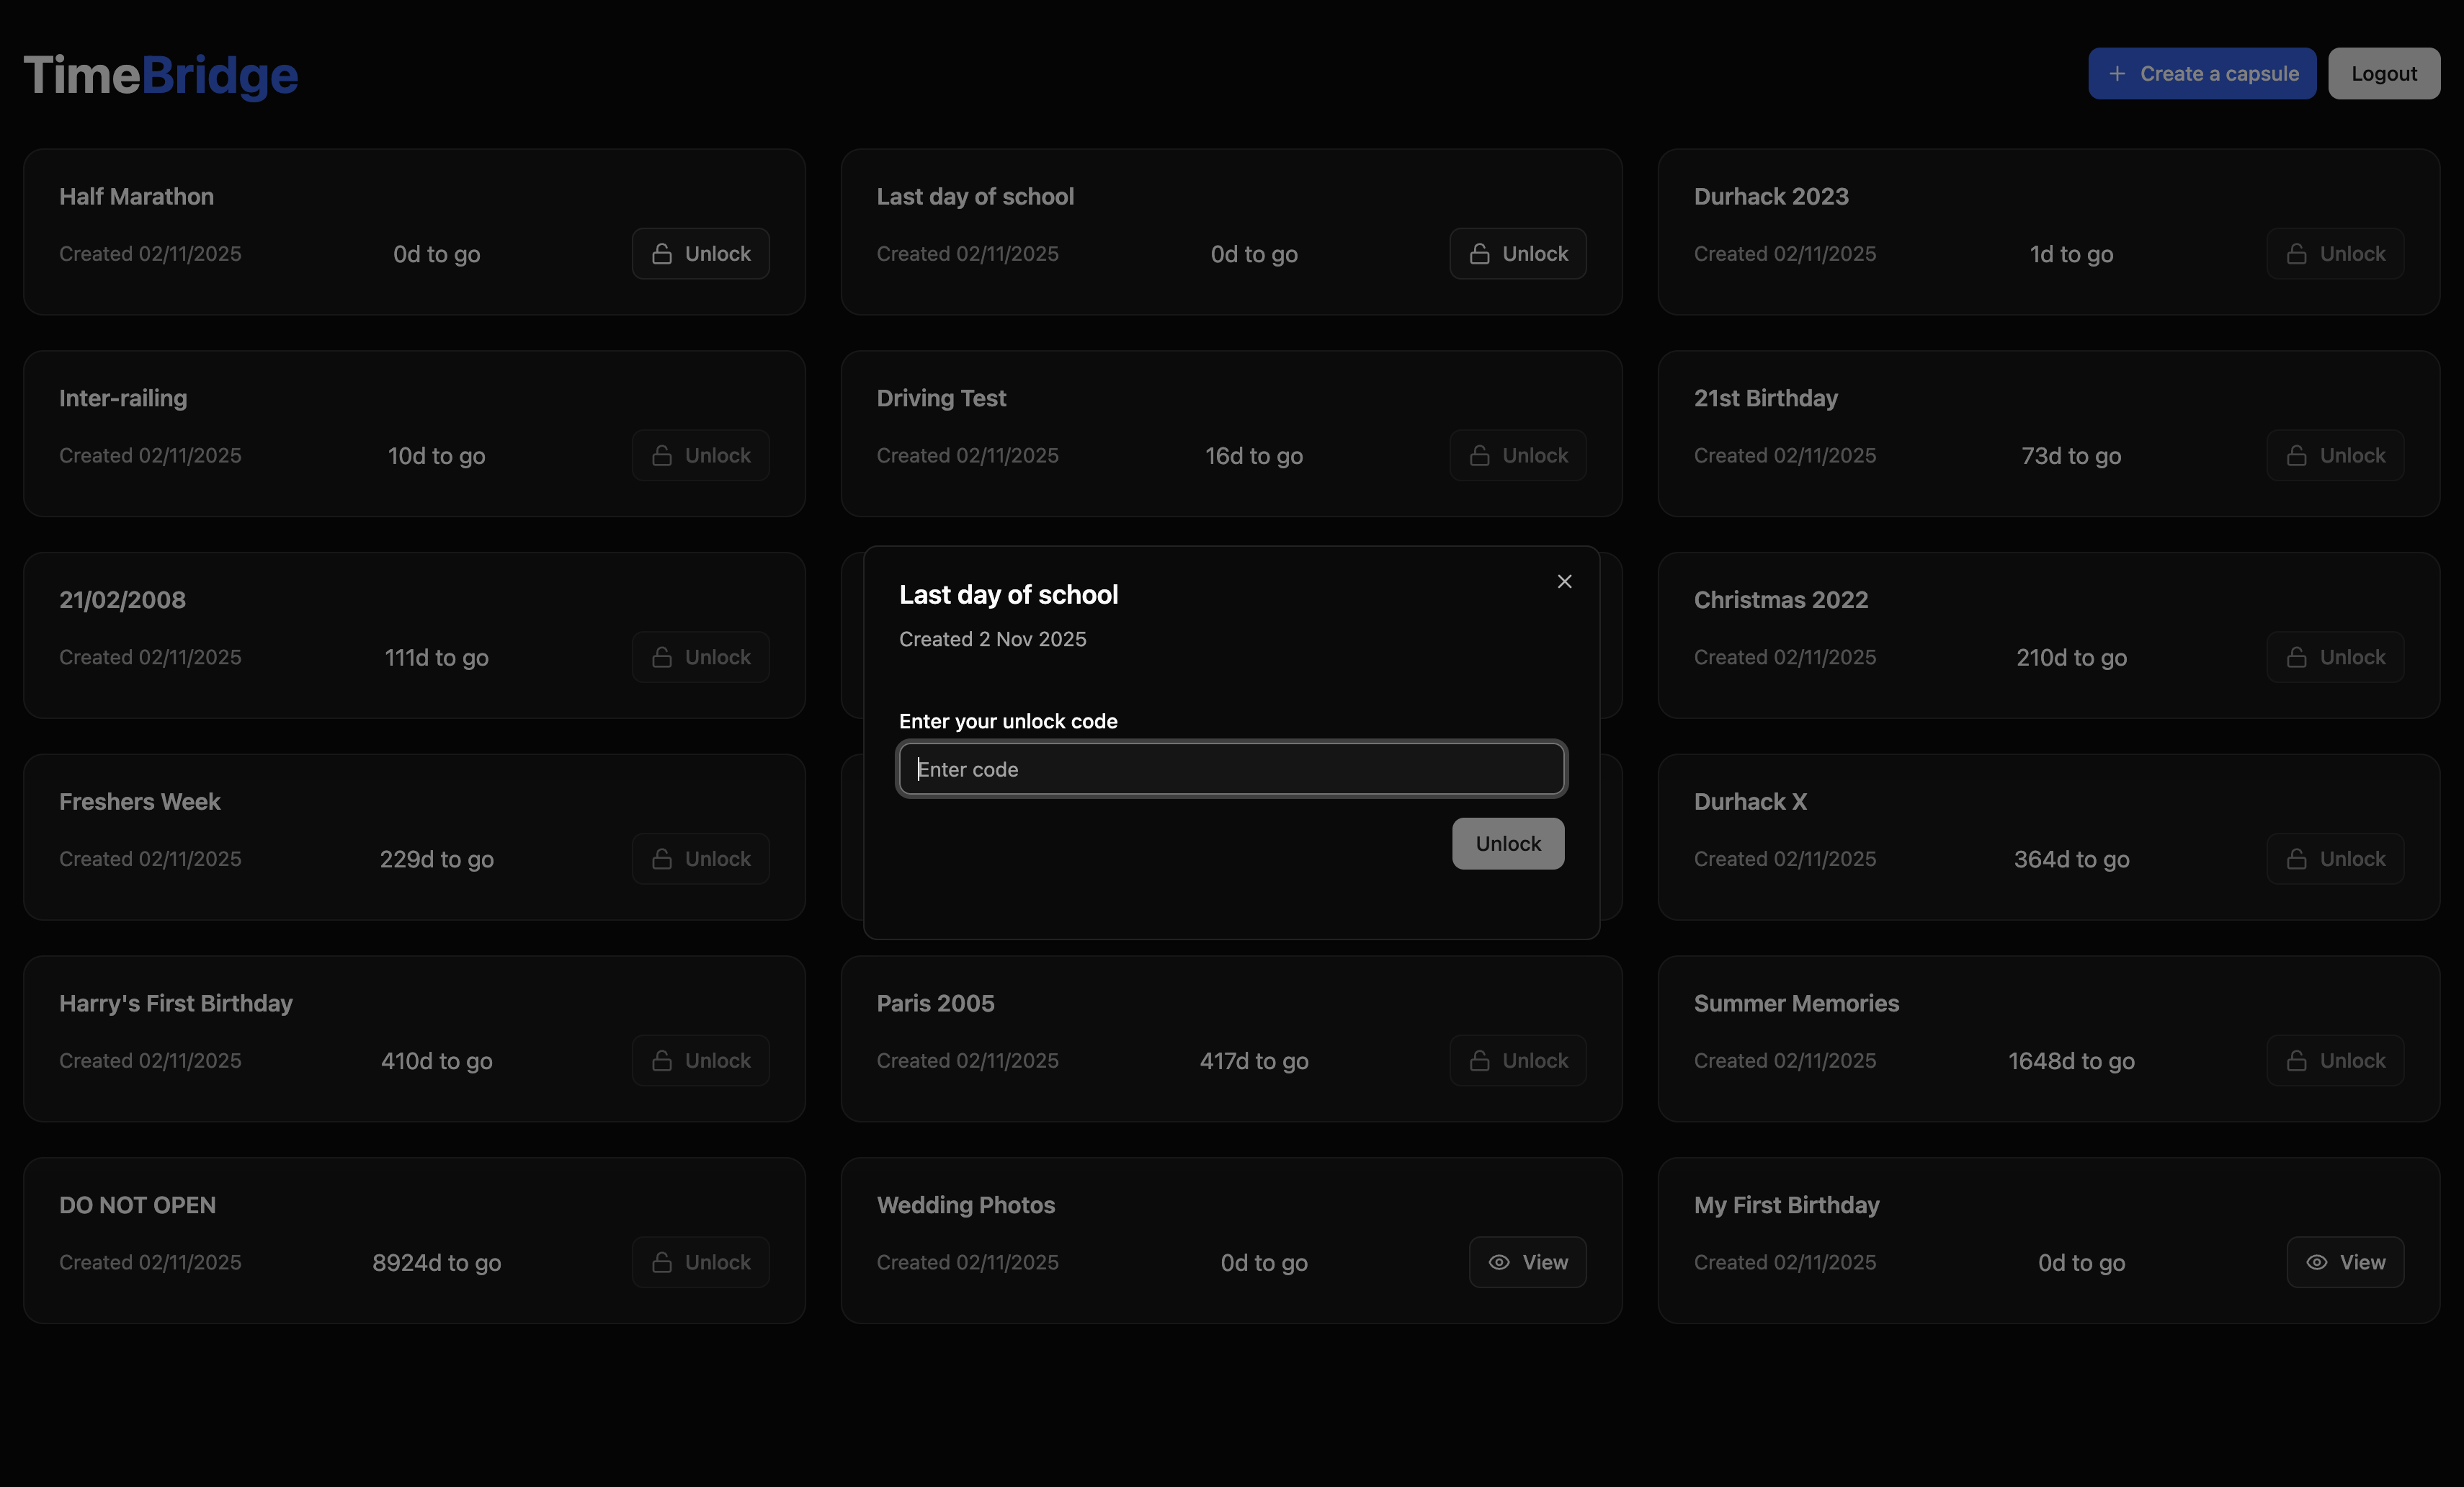Viewport: 2464px width, 1487px height.
Task: Click the eye icon on My First Birthday
Action: click(2316, 1262)
